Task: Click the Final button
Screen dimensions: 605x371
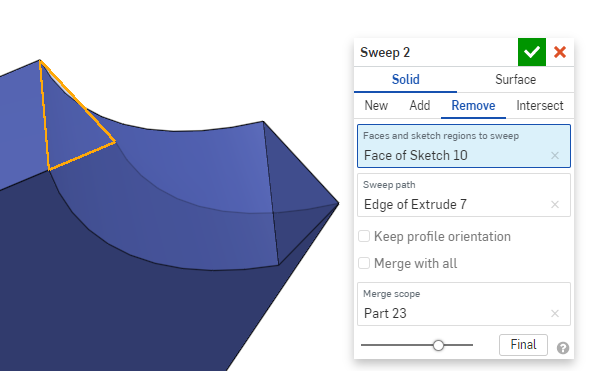Action: pyautogui.click(x=523, y=344)
